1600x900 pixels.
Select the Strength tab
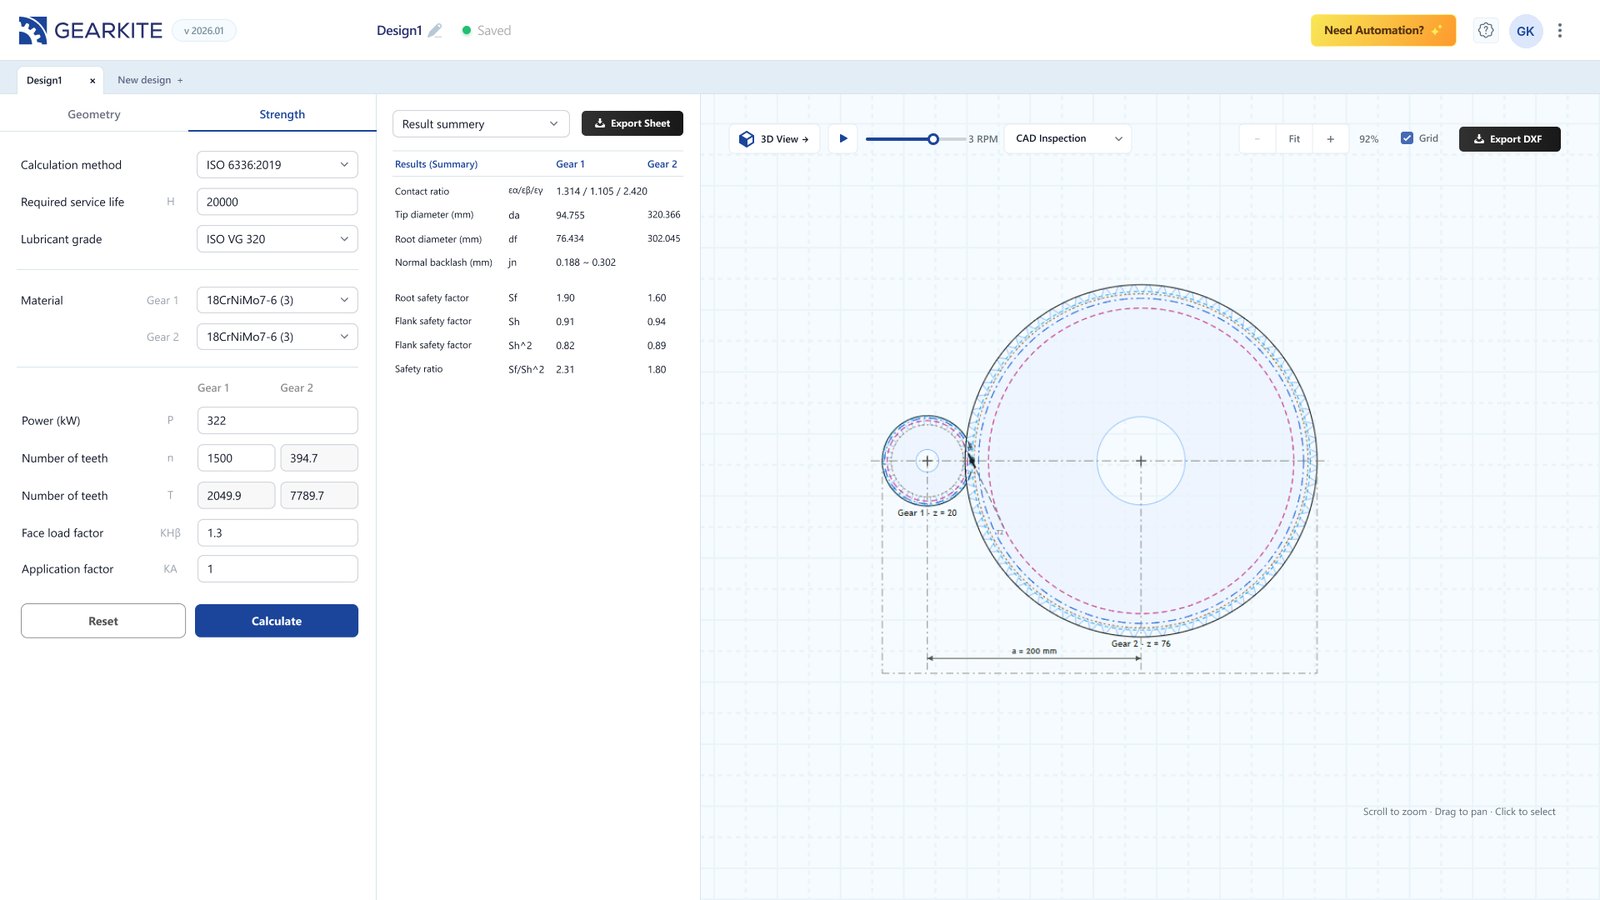[x=282, y=115]
